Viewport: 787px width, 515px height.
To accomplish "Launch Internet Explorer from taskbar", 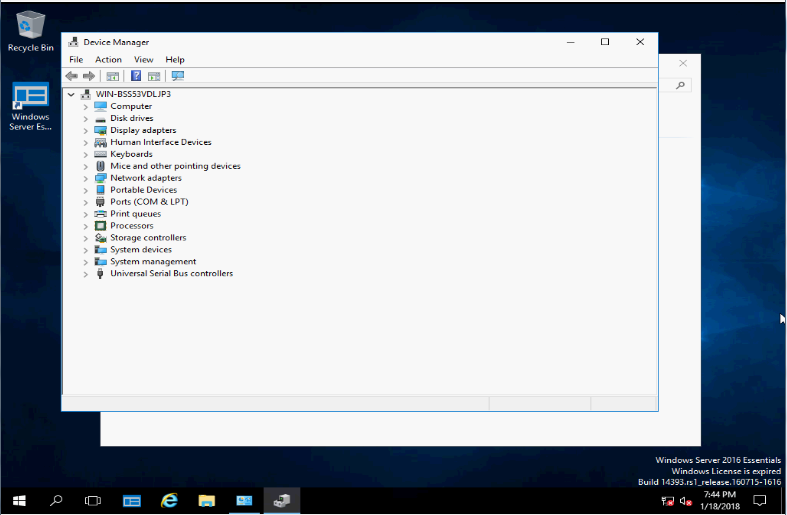I will (169, 501).
